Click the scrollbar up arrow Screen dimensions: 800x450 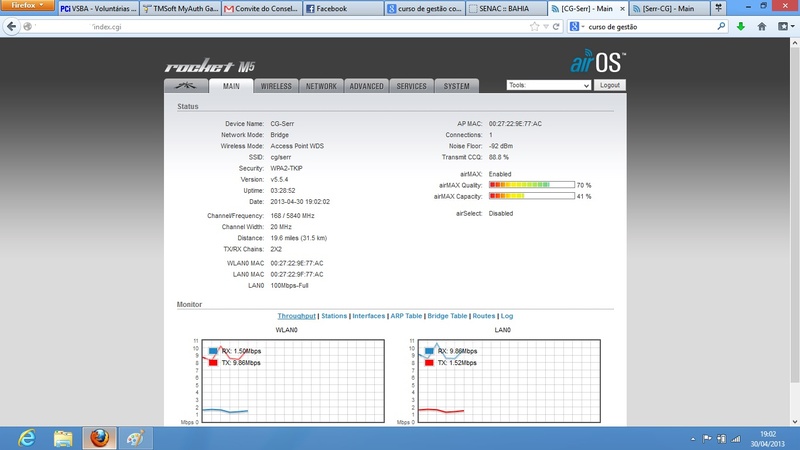[x=794, y=43]
